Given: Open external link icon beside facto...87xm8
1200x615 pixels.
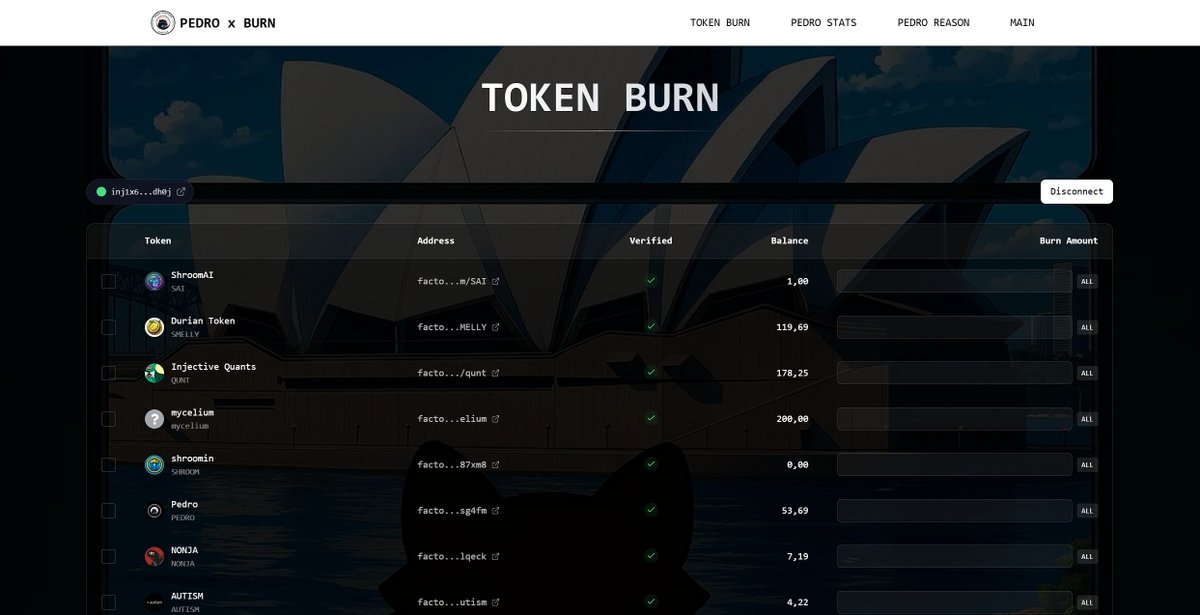Looking at the screenshot, I should click(x=495, y=465).
